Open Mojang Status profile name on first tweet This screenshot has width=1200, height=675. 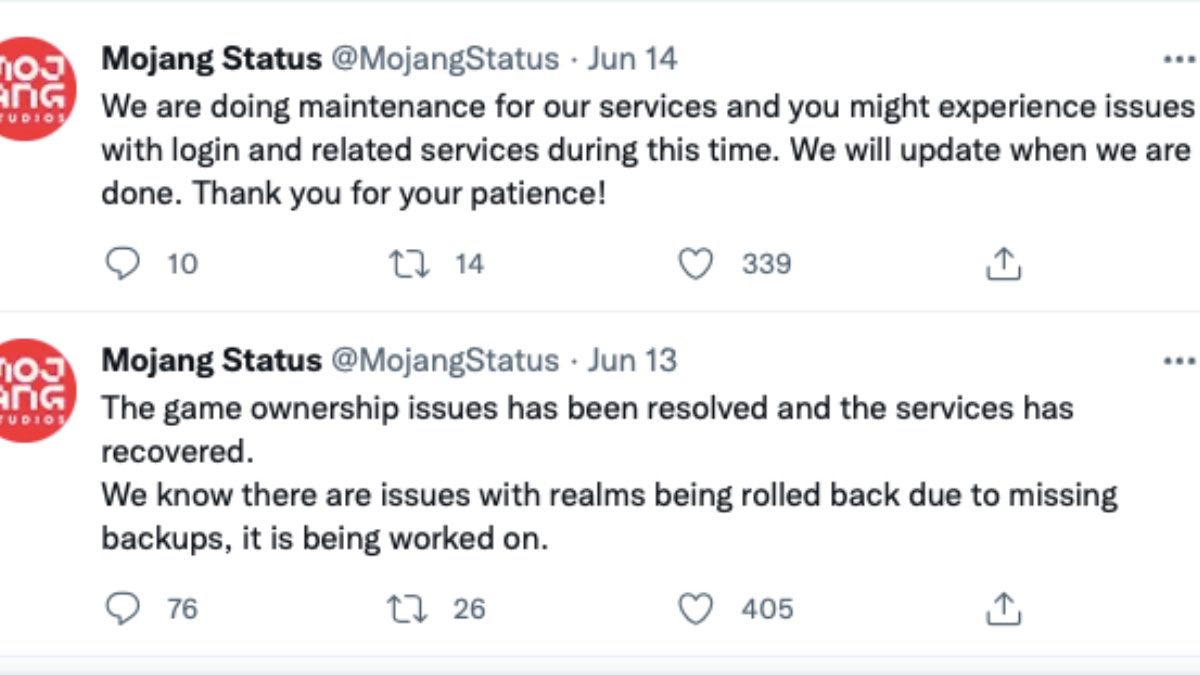point(211,59)
